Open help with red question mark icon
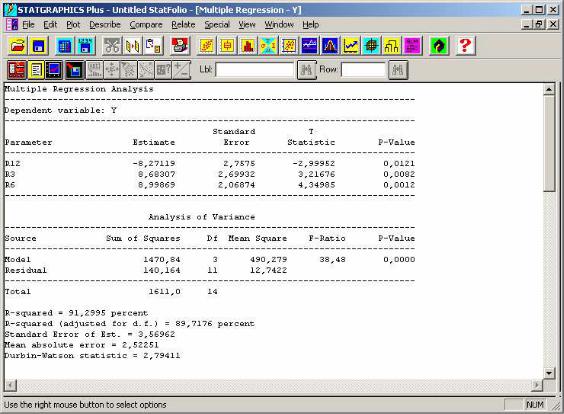 click(465, 46)
